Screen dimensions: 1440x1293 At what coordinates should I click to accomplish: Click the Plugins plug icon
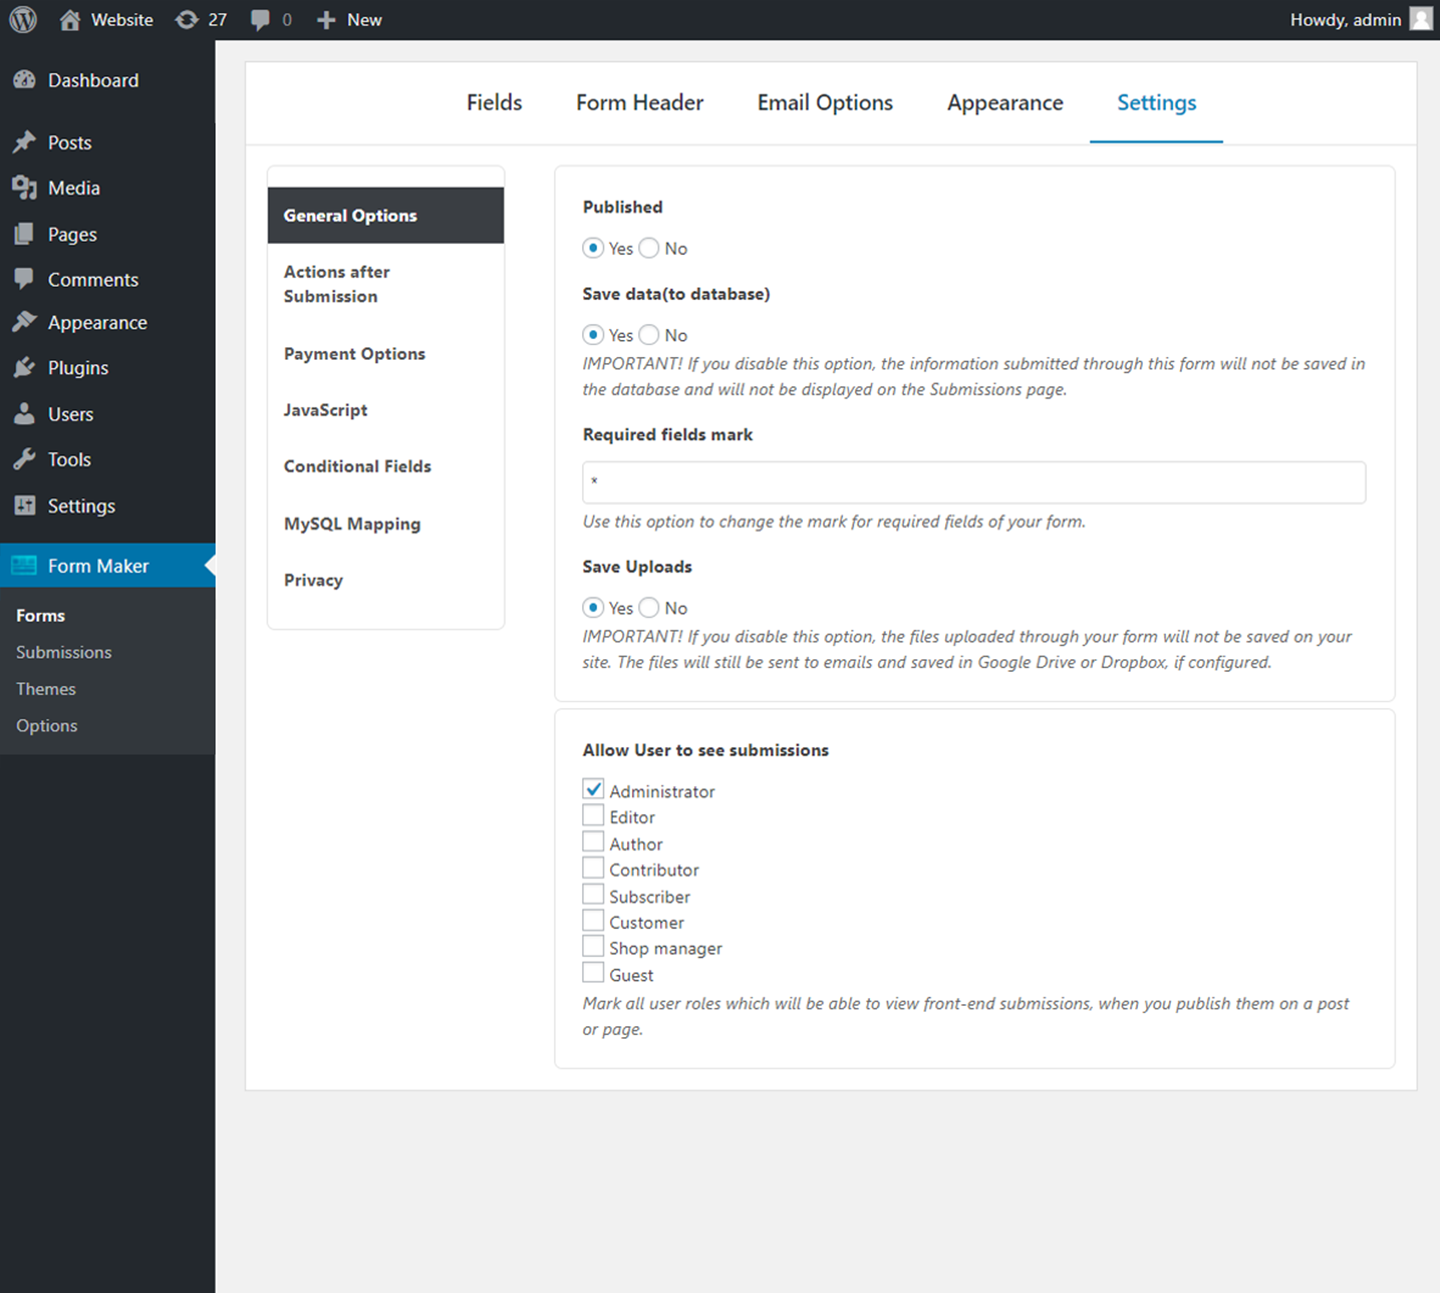pos(25,367)
